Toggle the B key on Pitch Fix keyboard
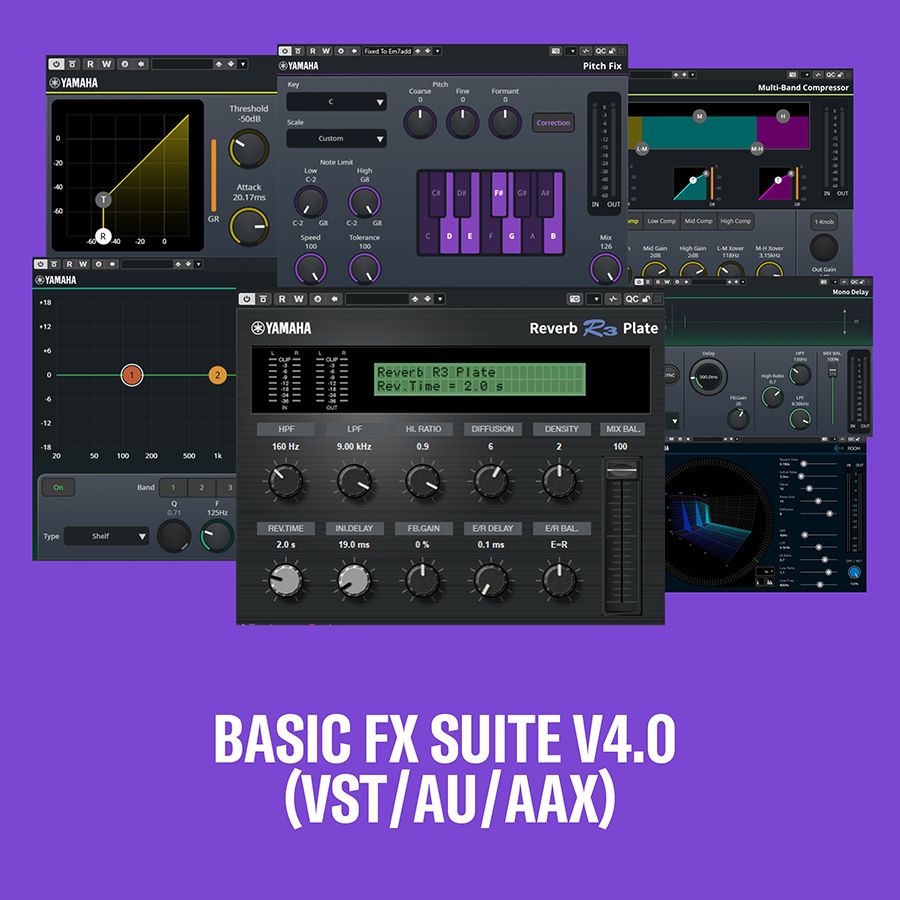The height and width of the screenshot is (900, 900). point(553,236)
